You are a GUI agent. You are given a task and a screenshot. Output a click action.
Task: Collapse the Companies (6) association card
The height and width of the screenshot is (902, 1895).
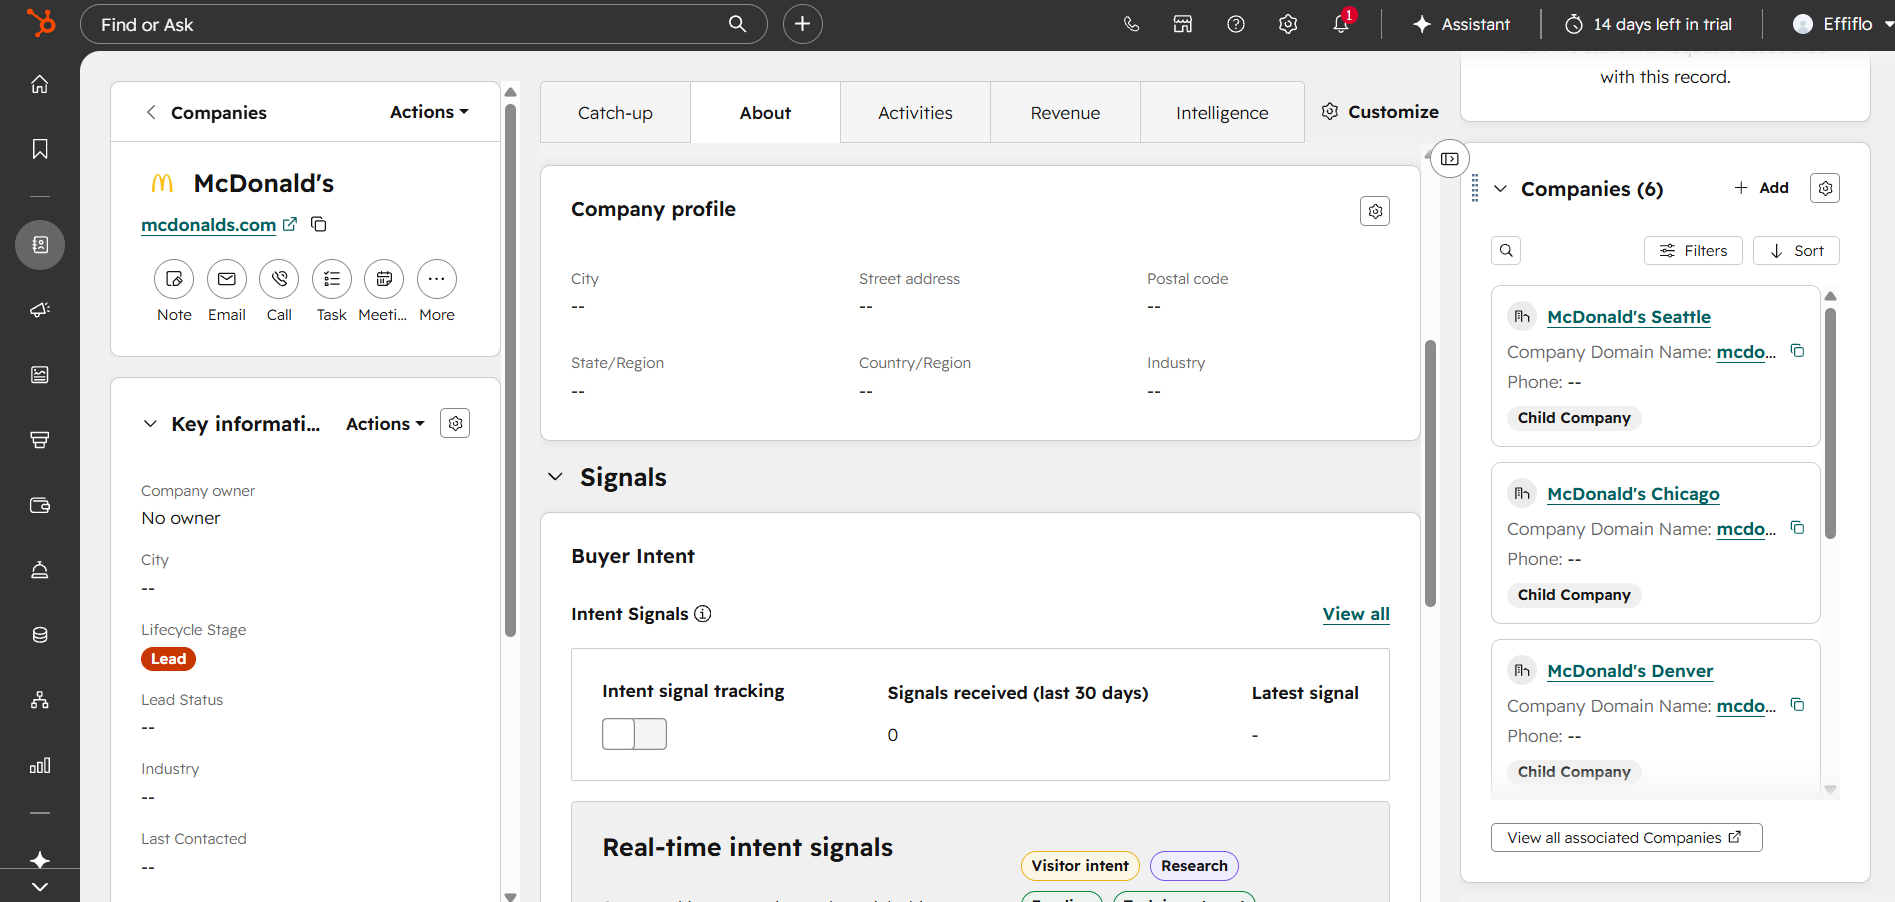1500,189
